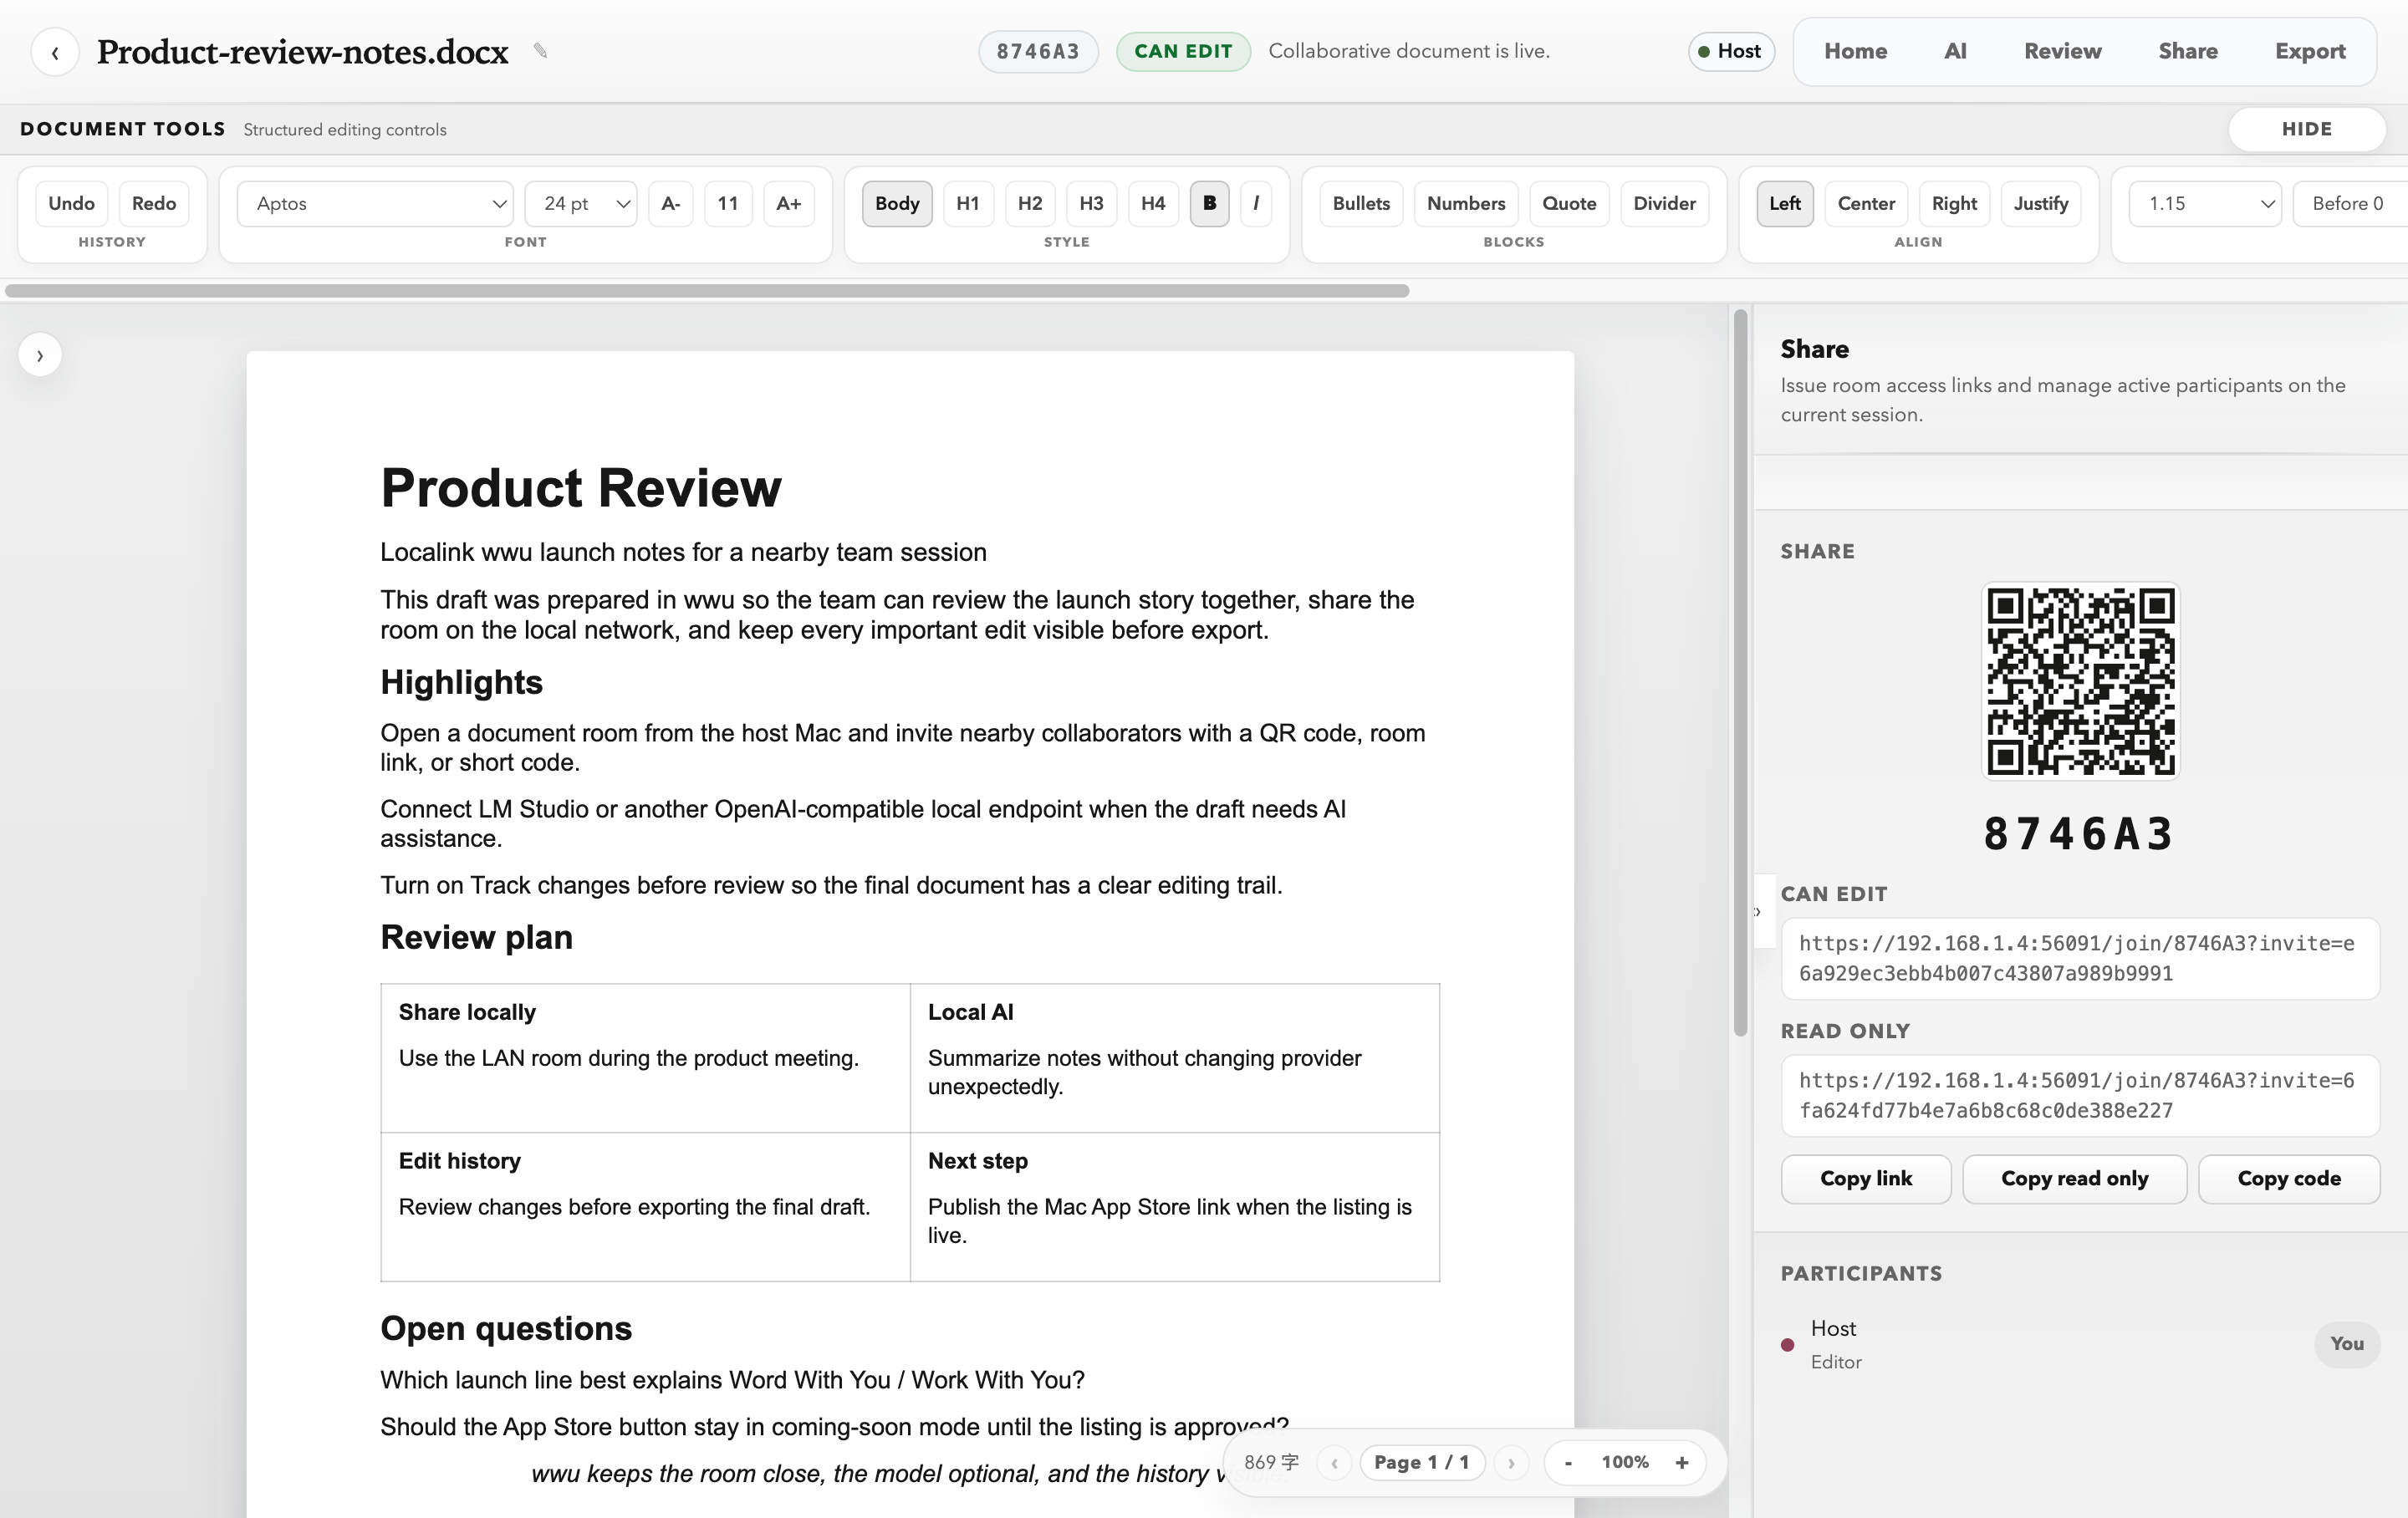Open the Export tab

[2310, 51]
